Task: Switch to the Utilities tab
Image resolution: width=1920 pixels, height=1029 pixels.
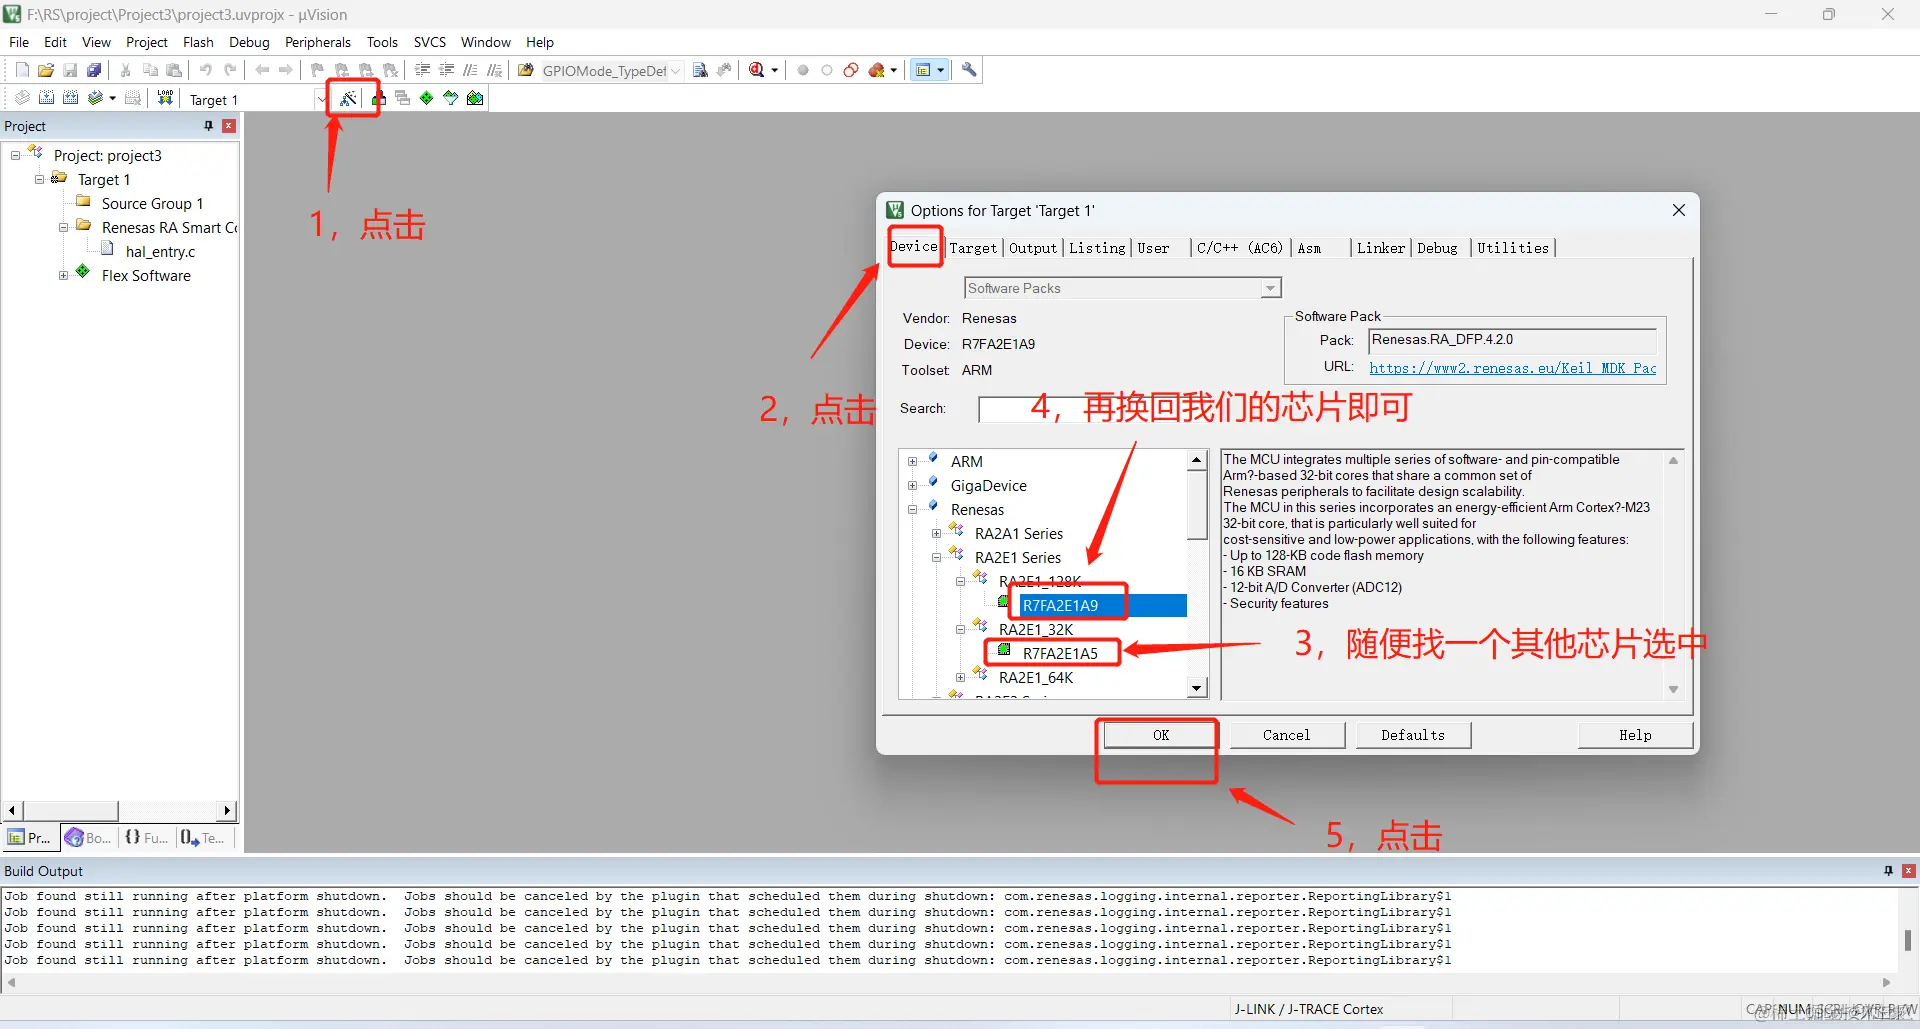Action: coord(1513,248)
